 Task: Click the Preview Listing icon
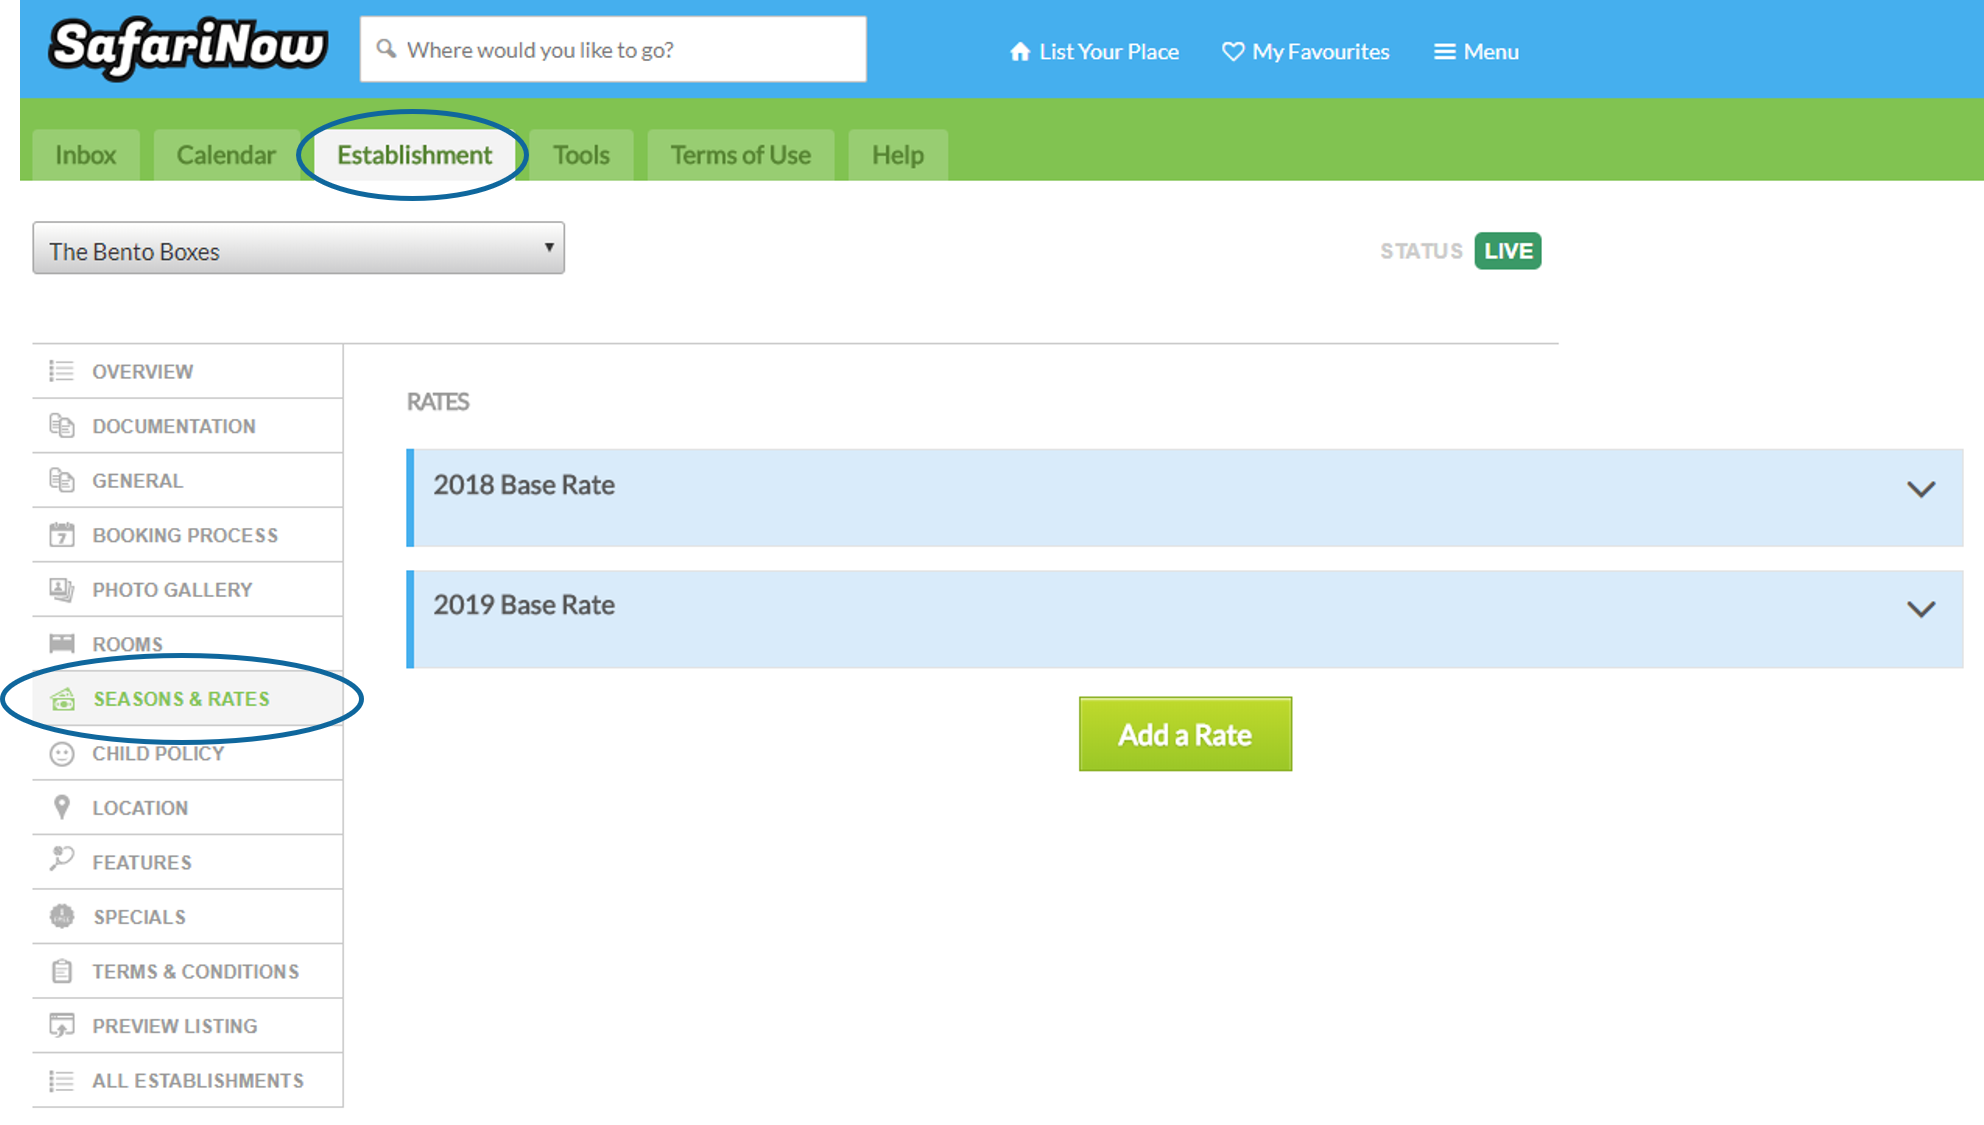tap(61, 1026)
